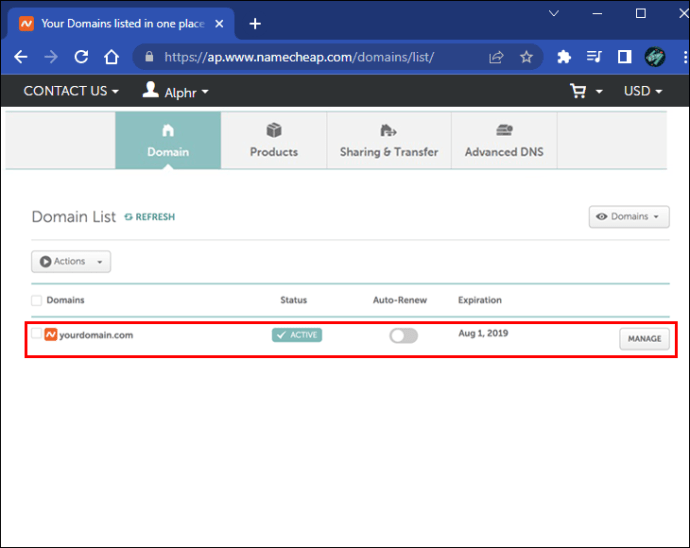This screenshot has height=548, width=690.
Task: Click the Auto-Renew column header
Action: coord(400,300)
